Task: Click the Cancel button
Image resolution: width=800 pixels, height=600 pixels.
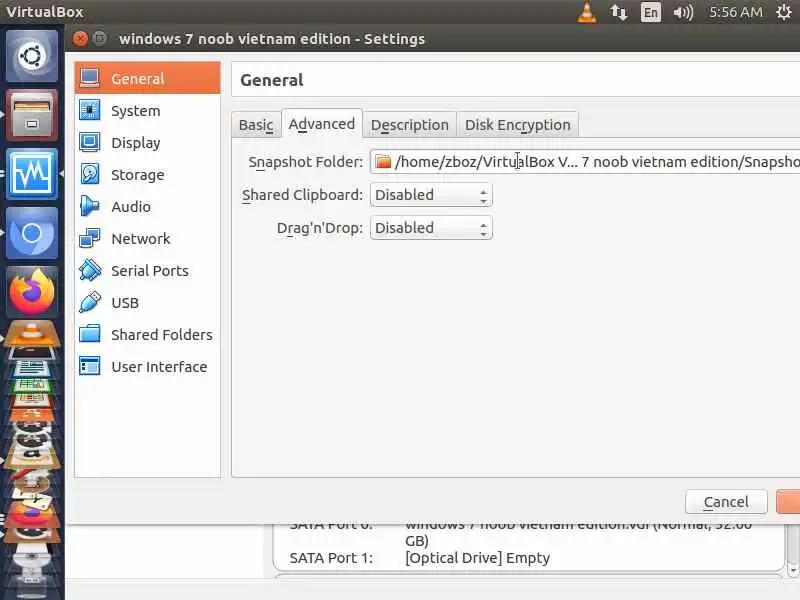Action: 726,502
